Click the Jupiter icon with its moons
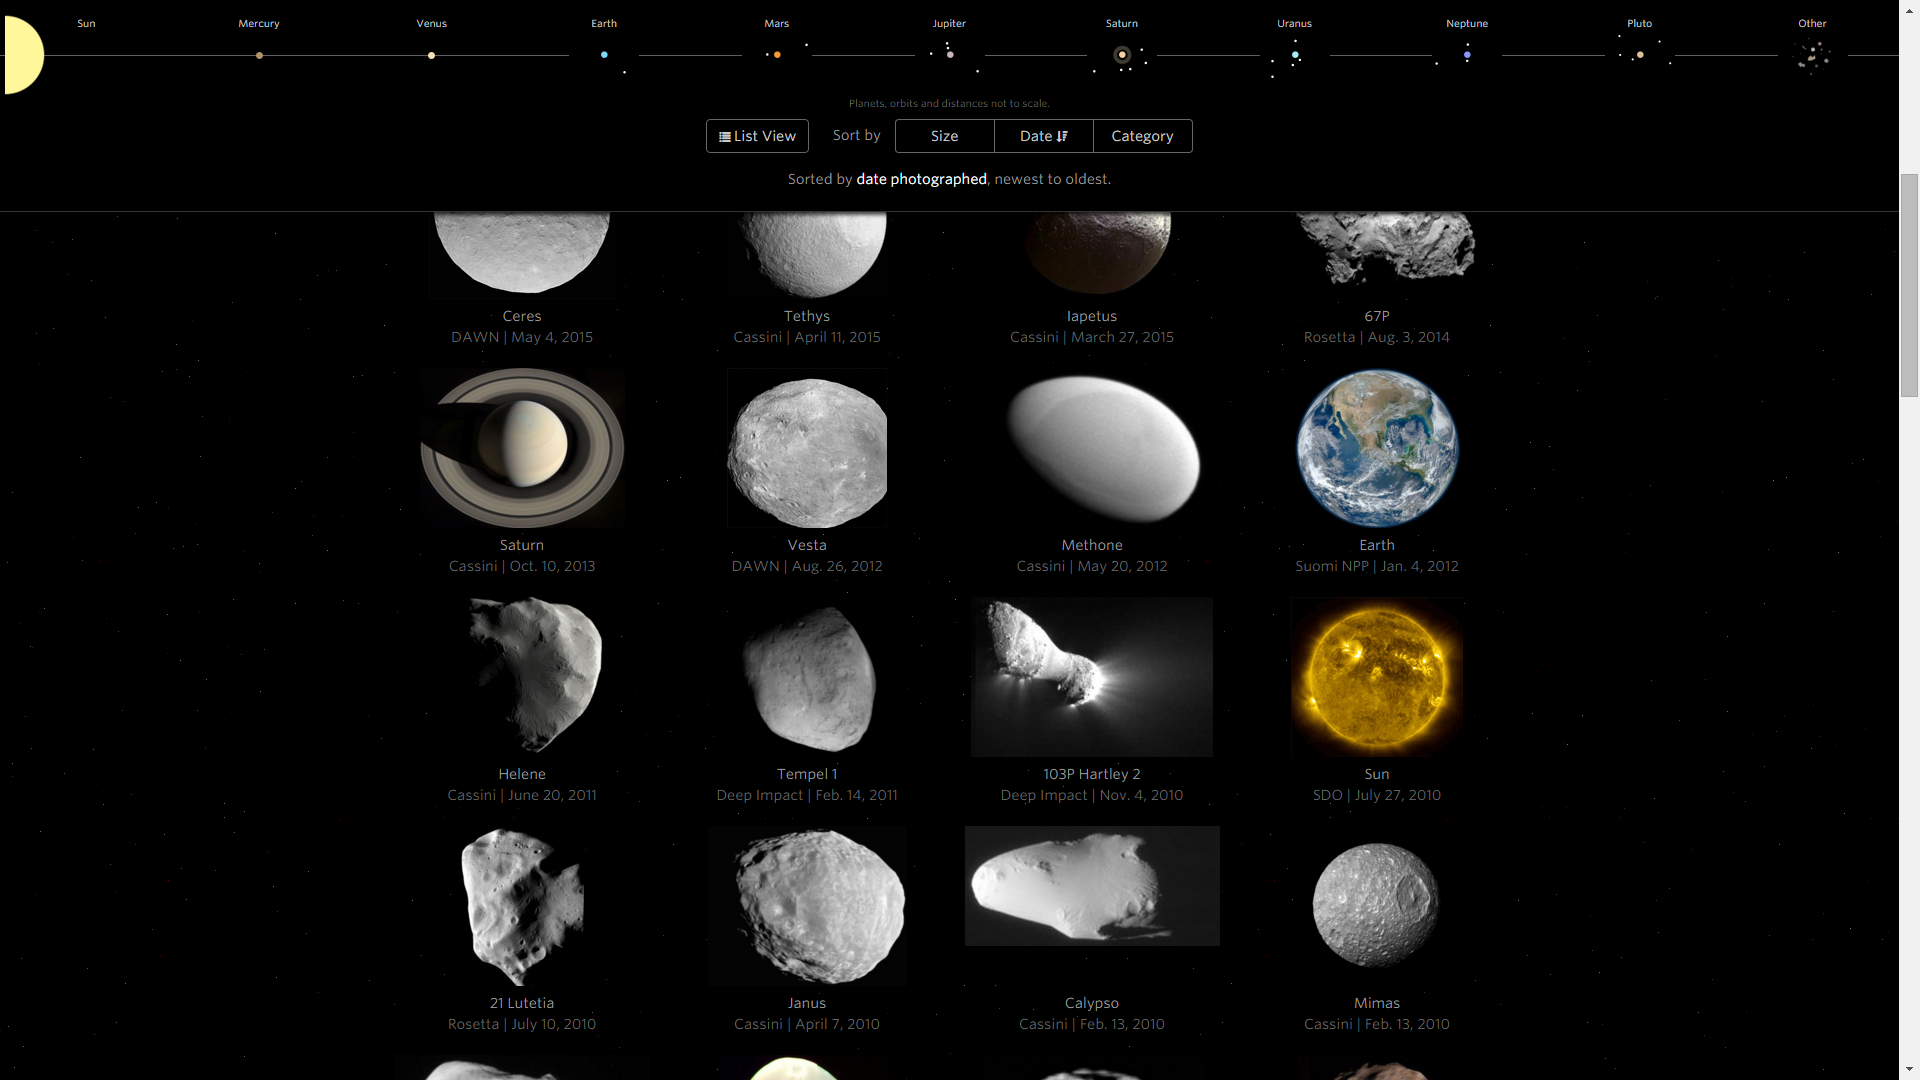1920x1080 pixels. pos(949,55)
